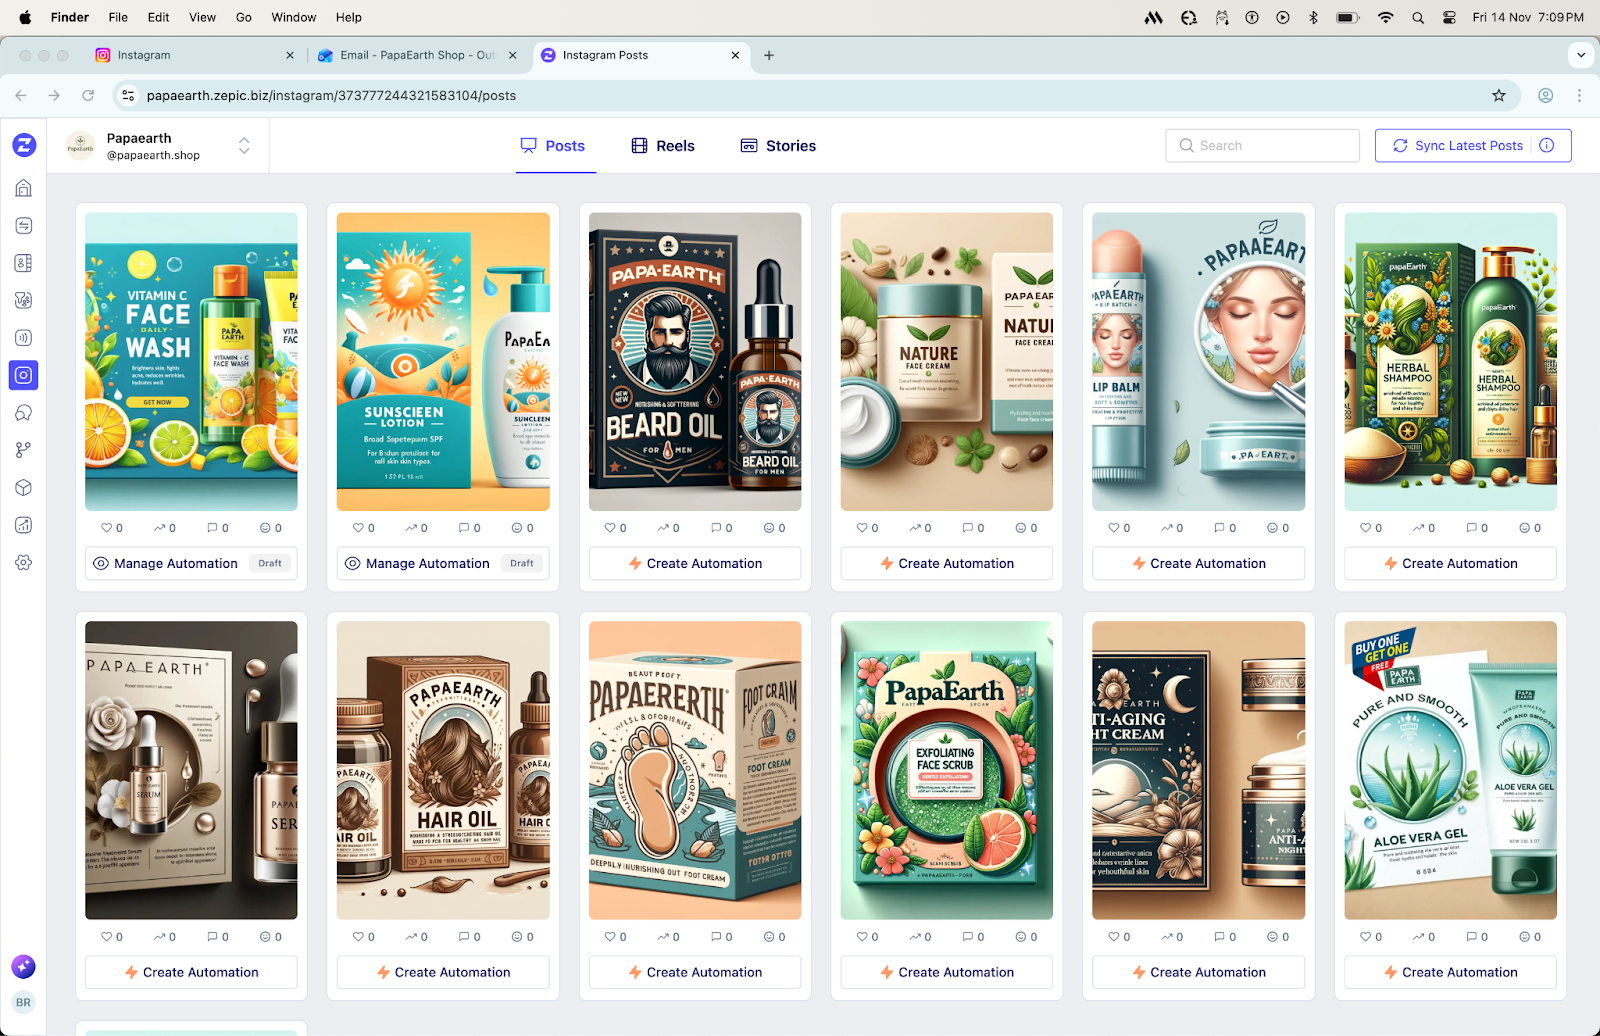Expand the Papaearth account switcher

tap(244, 146)
